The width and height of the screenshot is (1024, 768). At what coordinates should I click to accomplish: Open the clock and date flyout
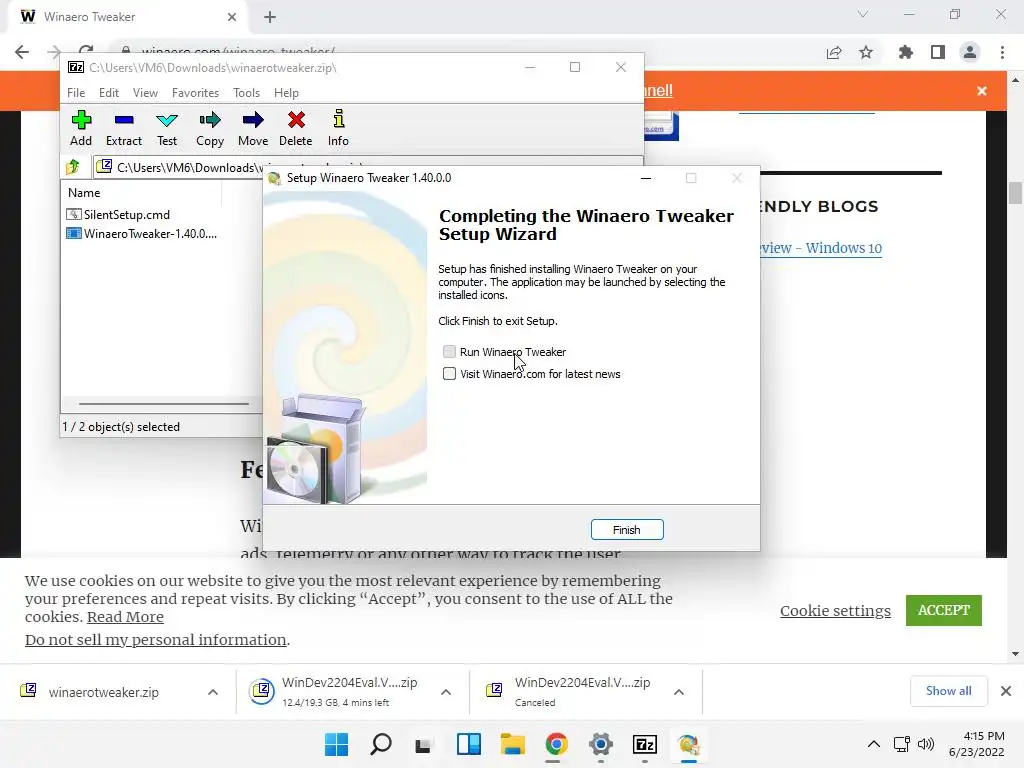977,744
